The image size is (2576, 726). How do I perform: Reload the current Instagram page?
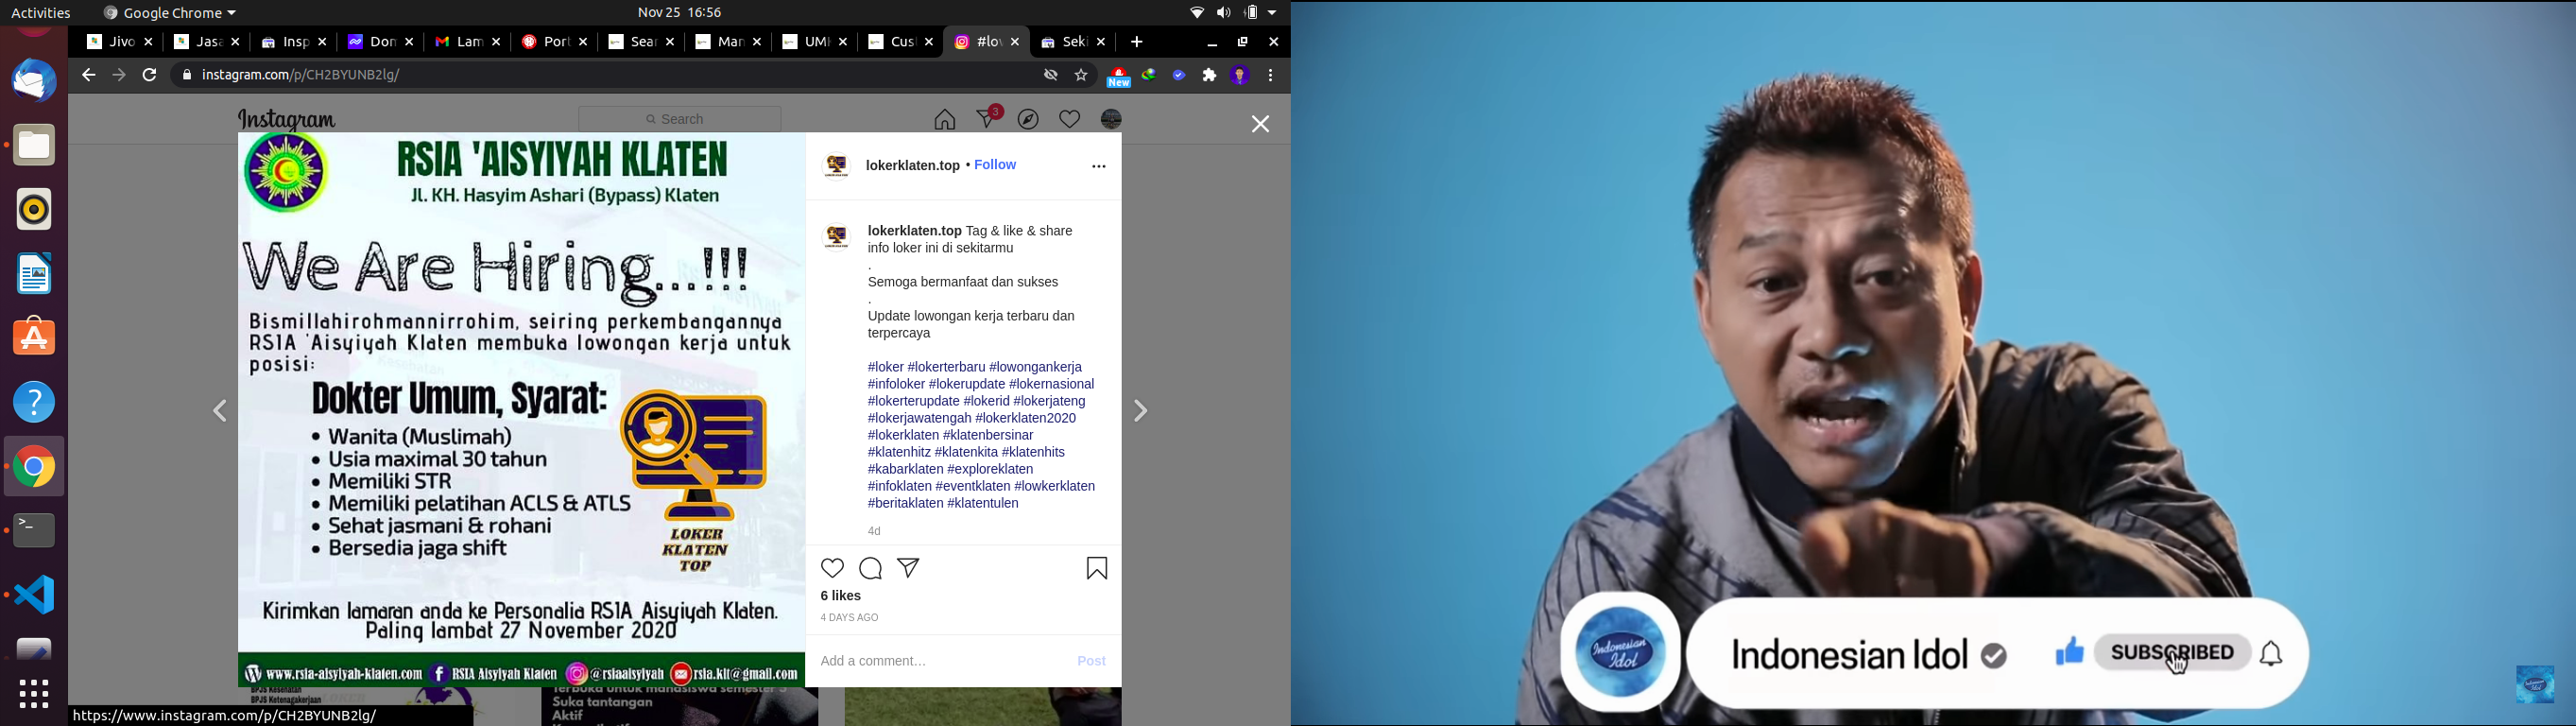pyautogui.click(x=149, y=76)
